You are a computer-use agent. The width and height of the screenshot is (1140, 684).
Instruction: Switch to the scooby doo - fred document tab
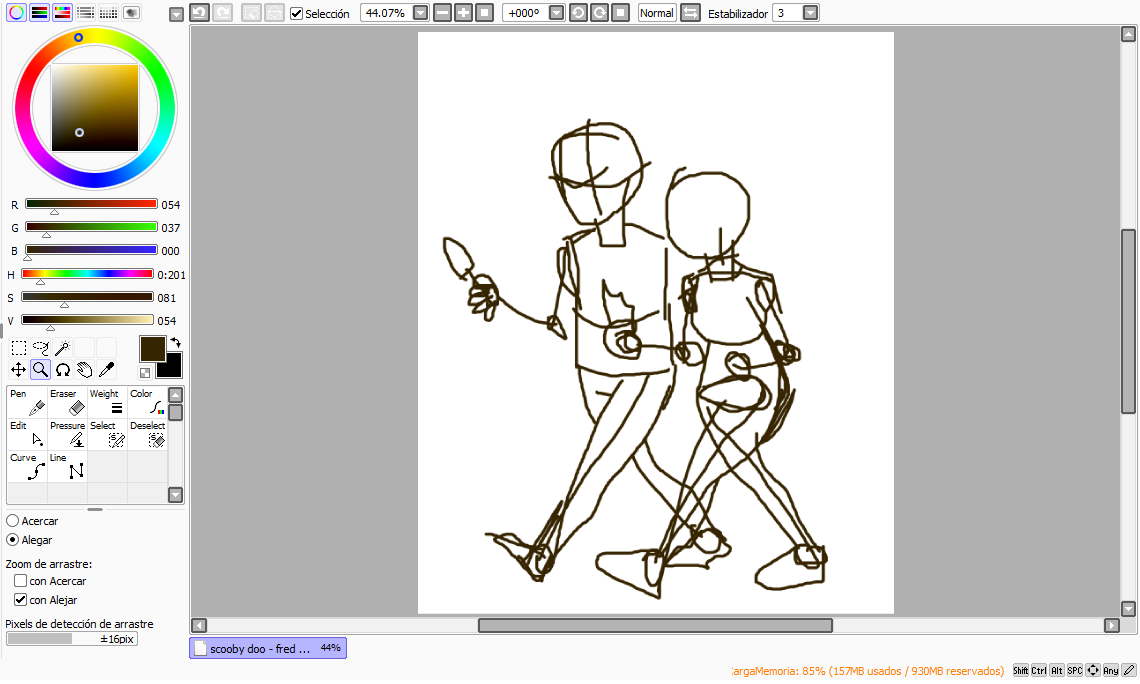[268, 648]
